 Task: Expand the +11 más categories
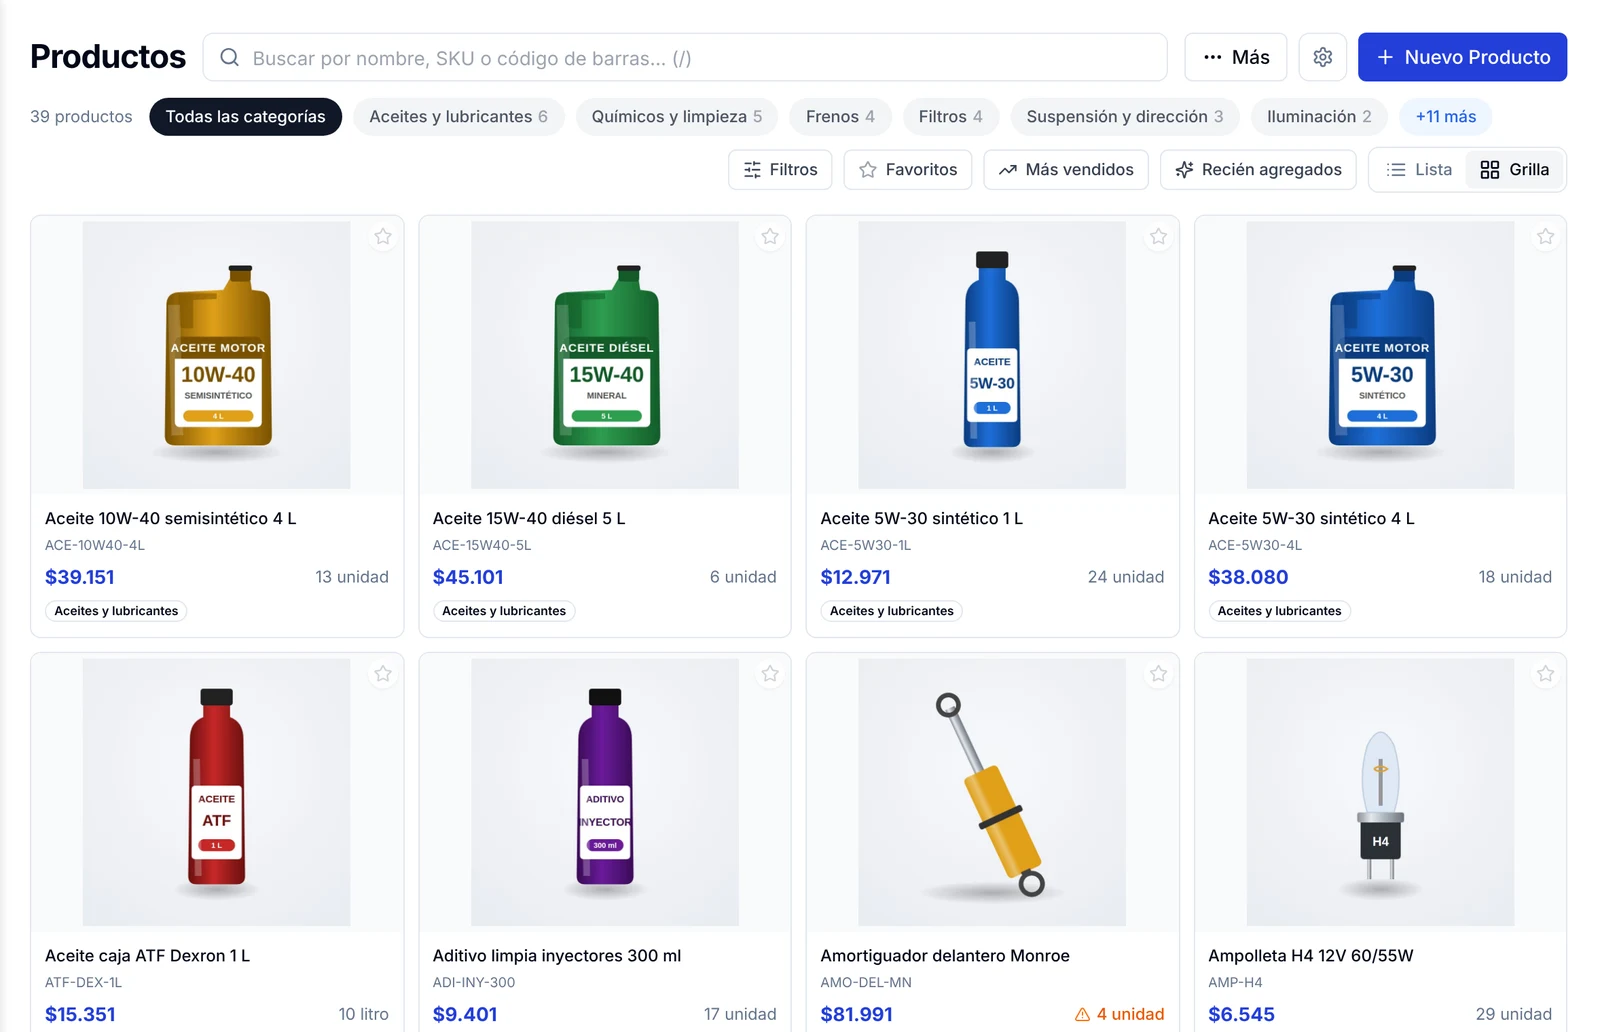1445,117
